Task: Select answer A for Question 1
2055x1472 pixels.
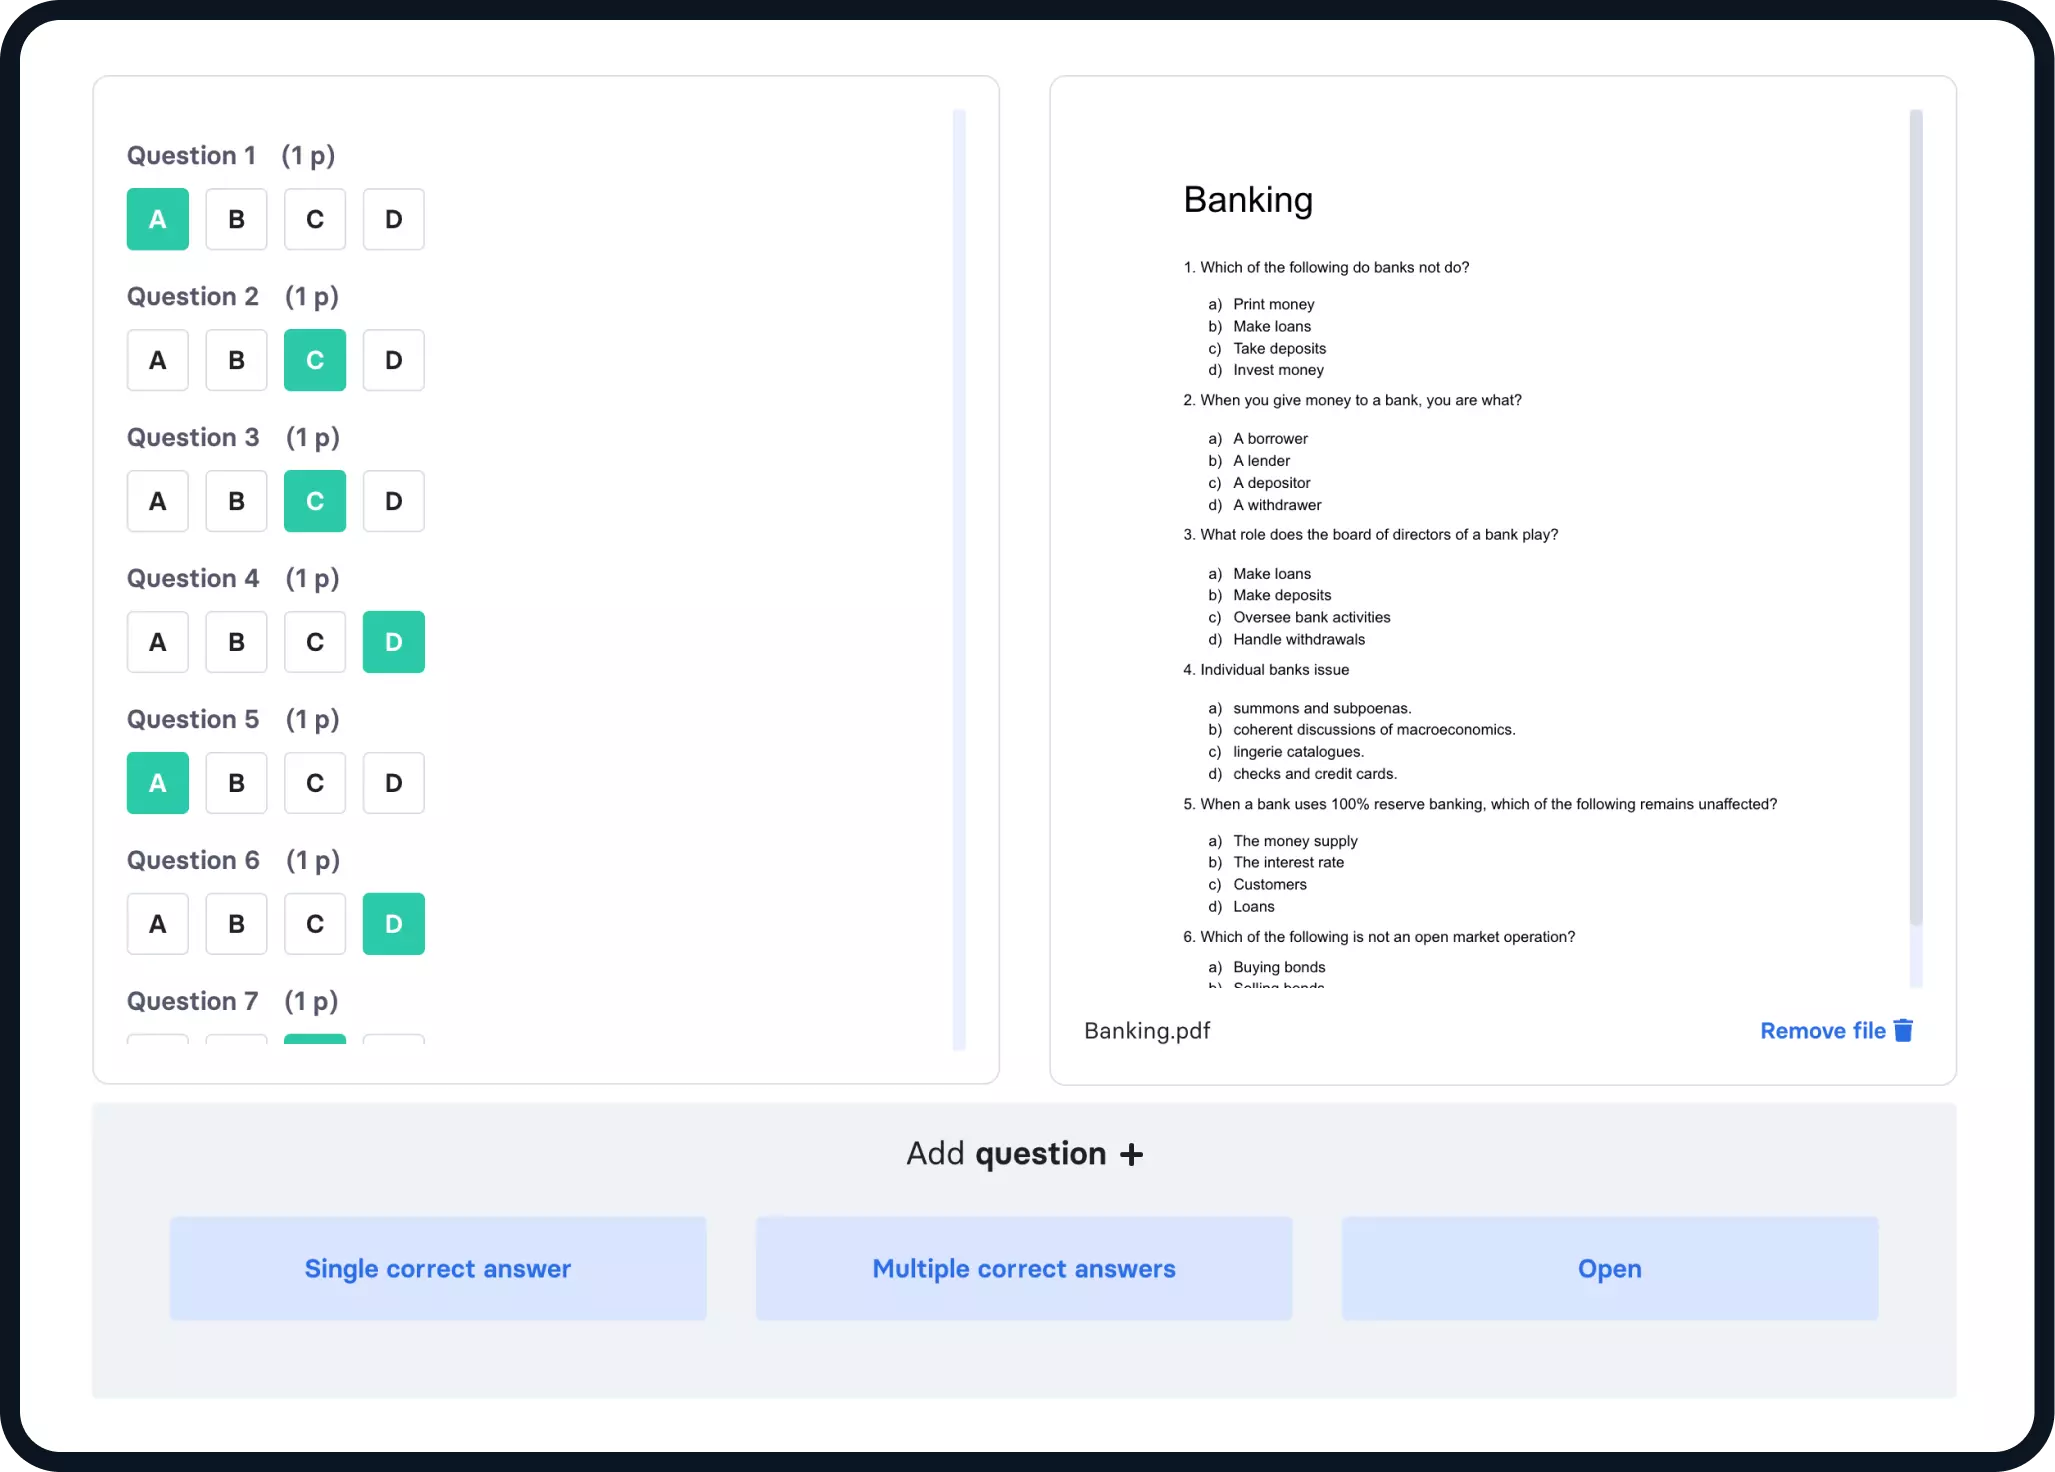Action: tap(156, 218)
